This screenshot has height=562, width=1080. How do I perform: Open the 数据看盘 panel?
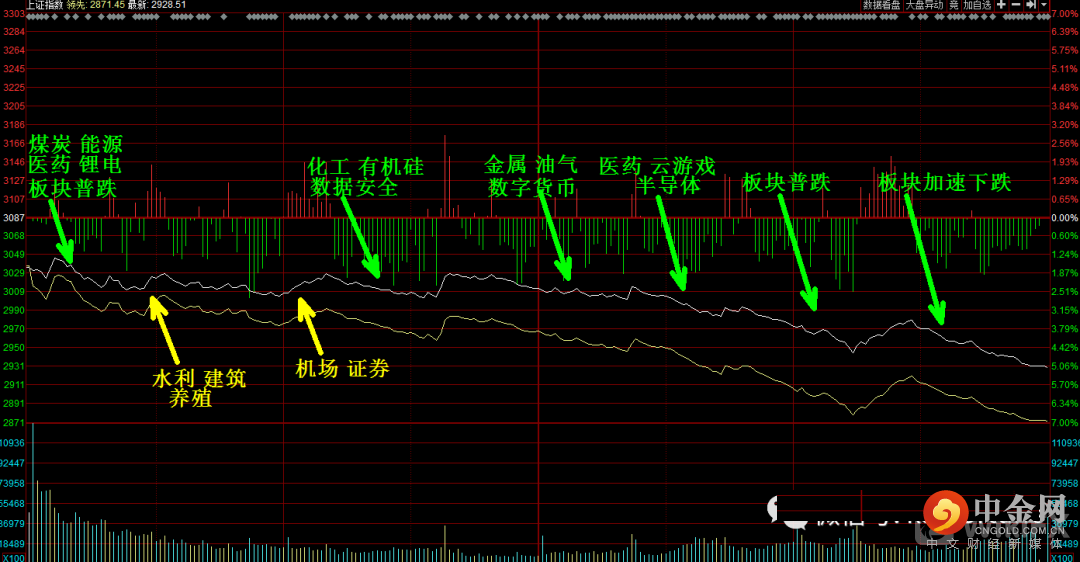881,5
